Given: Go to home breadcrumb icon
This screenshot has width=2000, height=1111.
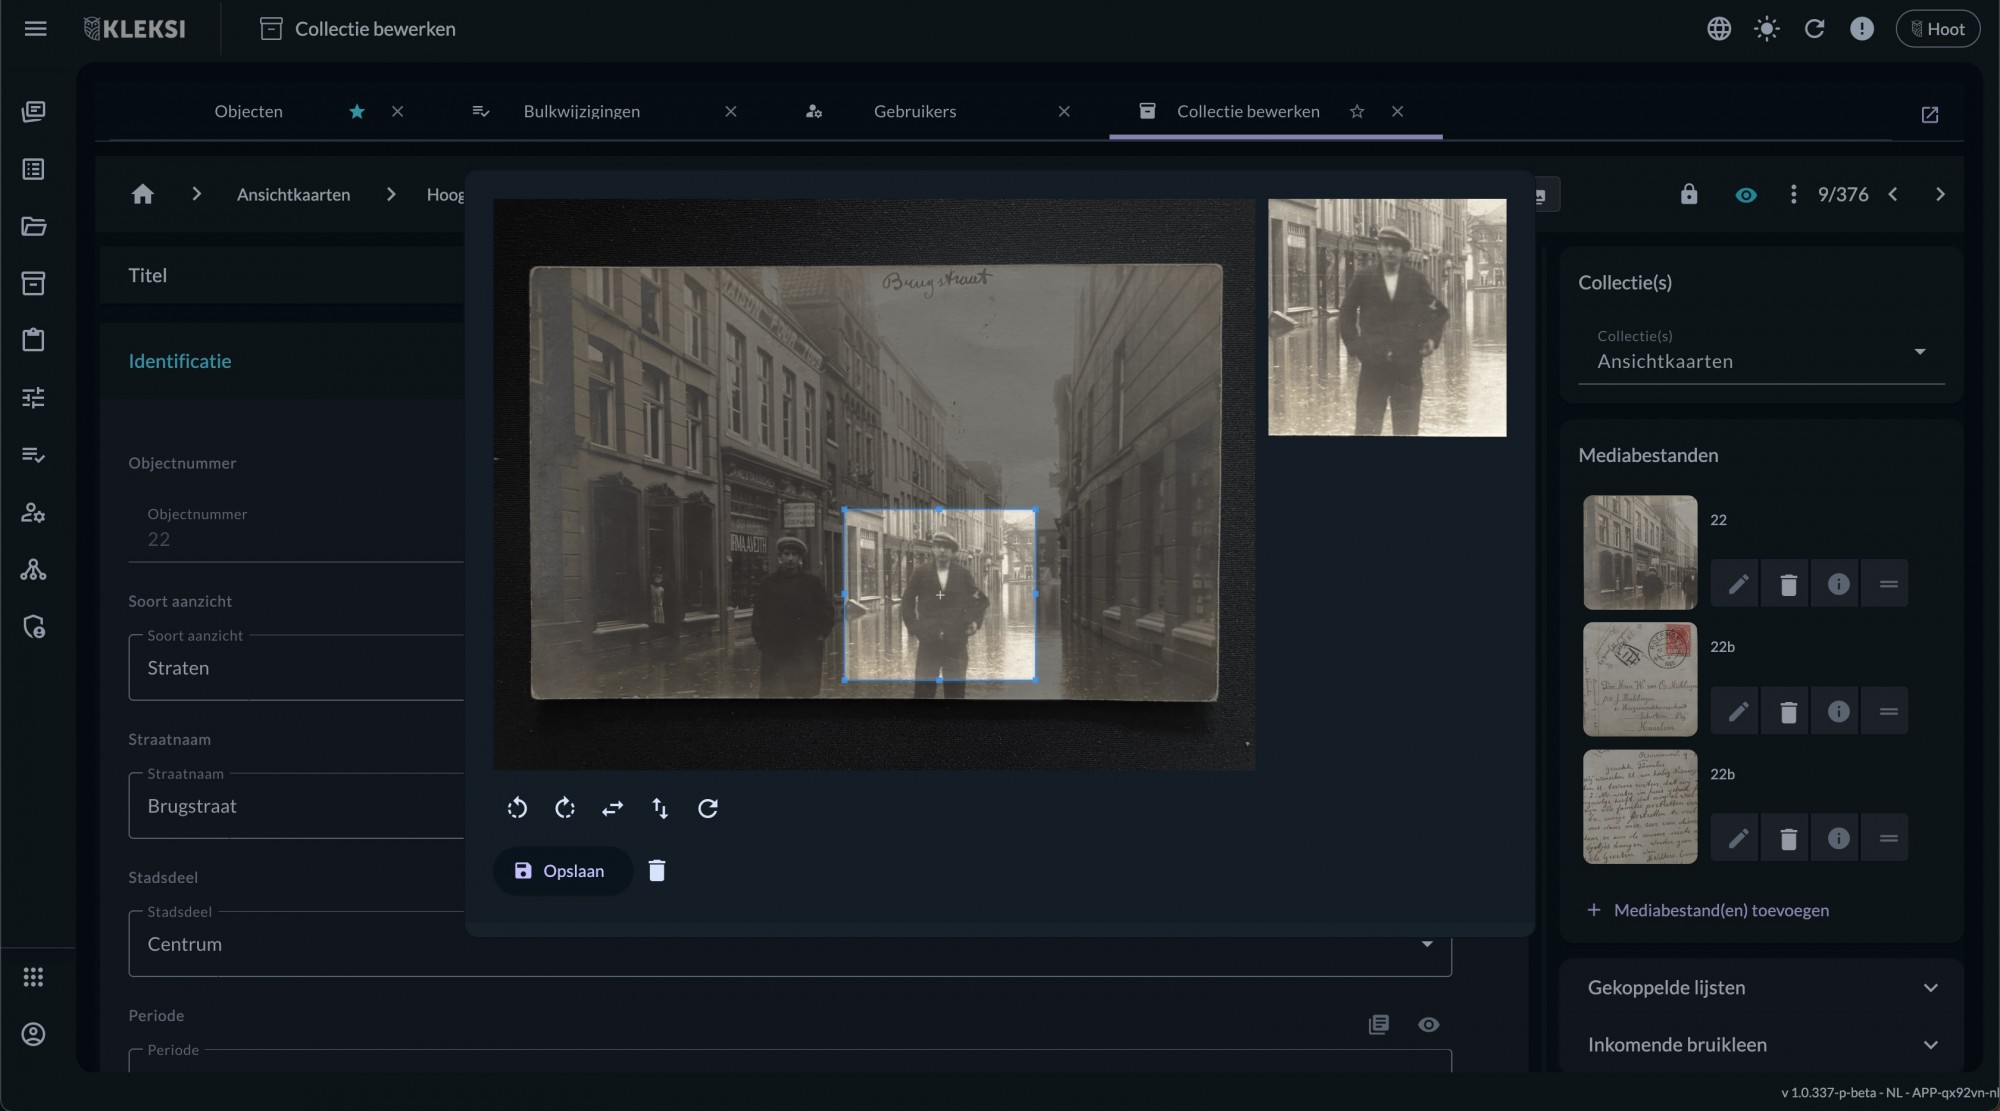Looking at the screenshot, I should click(x=143, y=194).
